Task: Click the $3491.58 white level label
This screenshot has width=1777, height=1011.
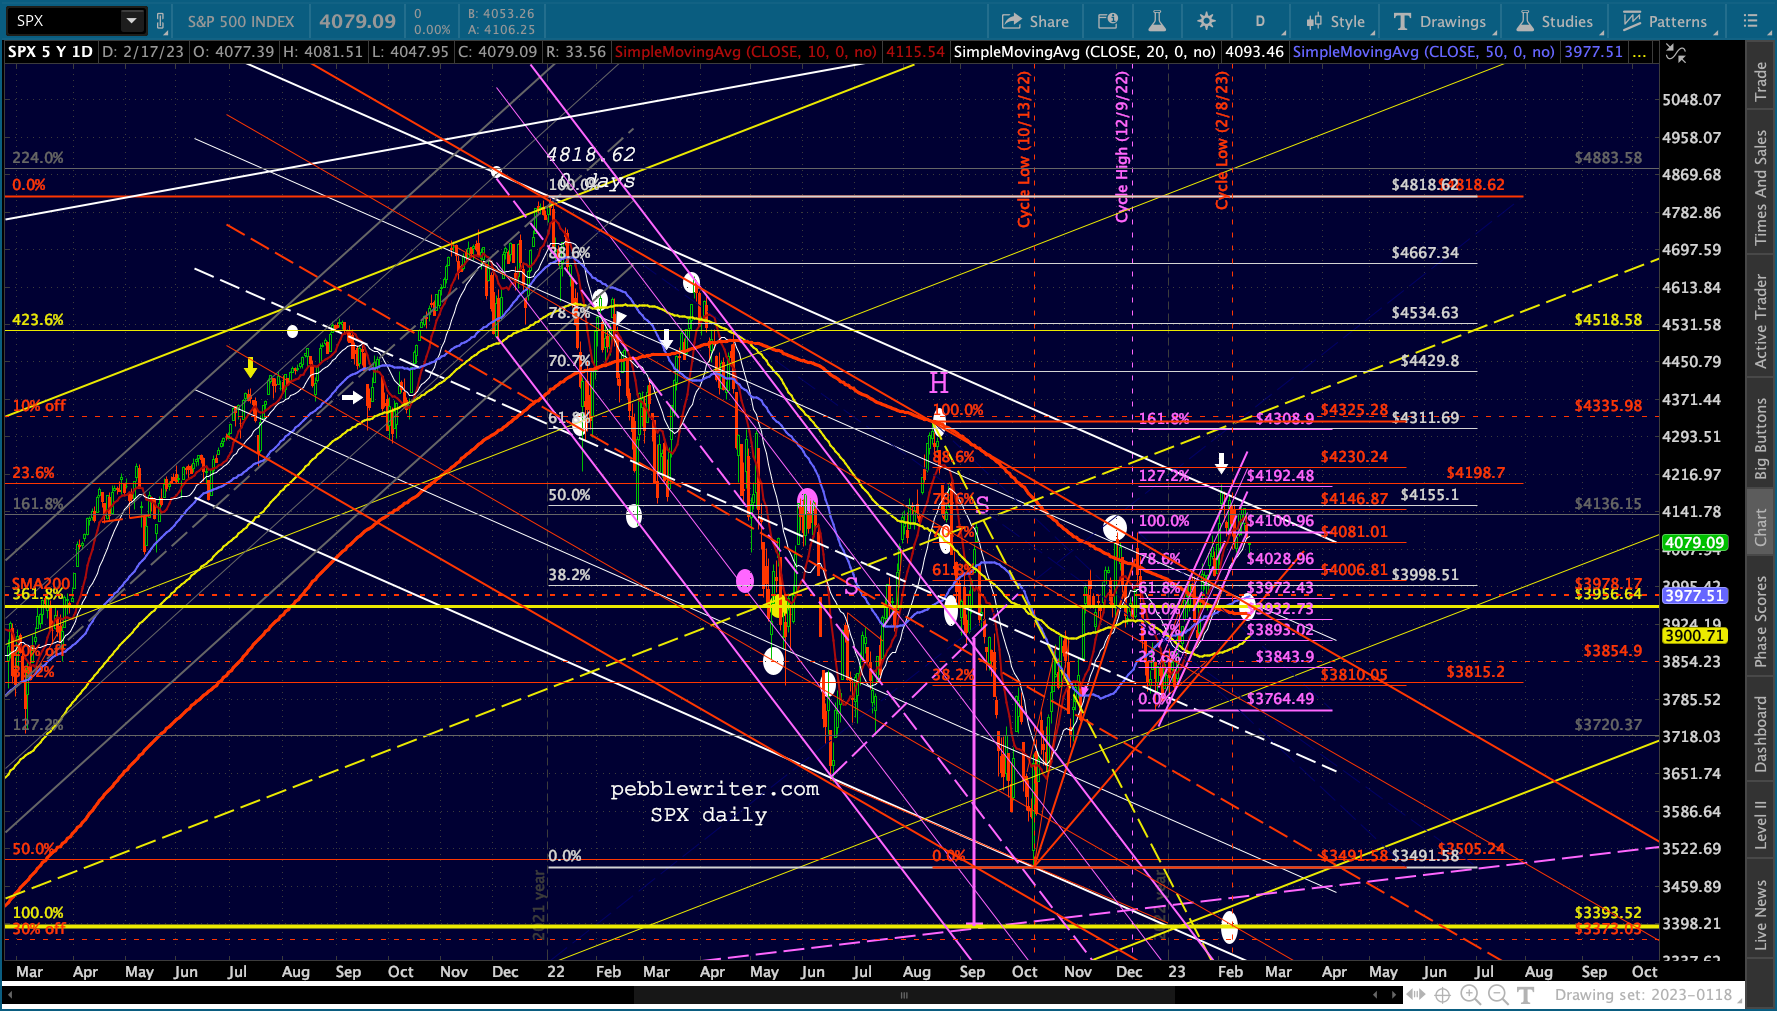Action: click(1425, 856)
